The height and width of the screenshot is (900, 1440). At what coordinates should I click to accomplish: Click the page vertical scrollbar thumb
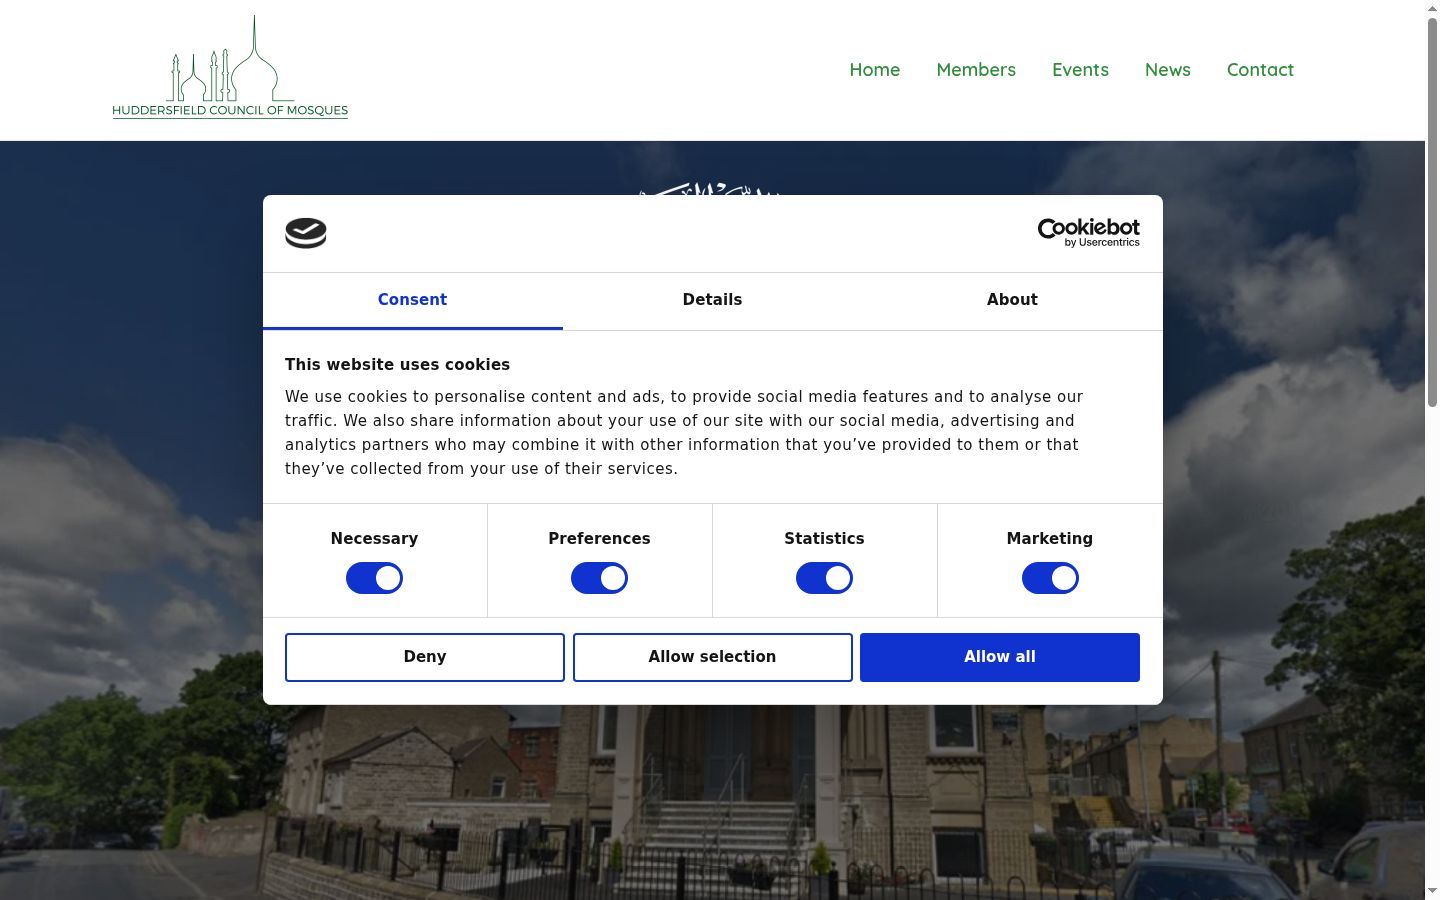click(1432, 212)
